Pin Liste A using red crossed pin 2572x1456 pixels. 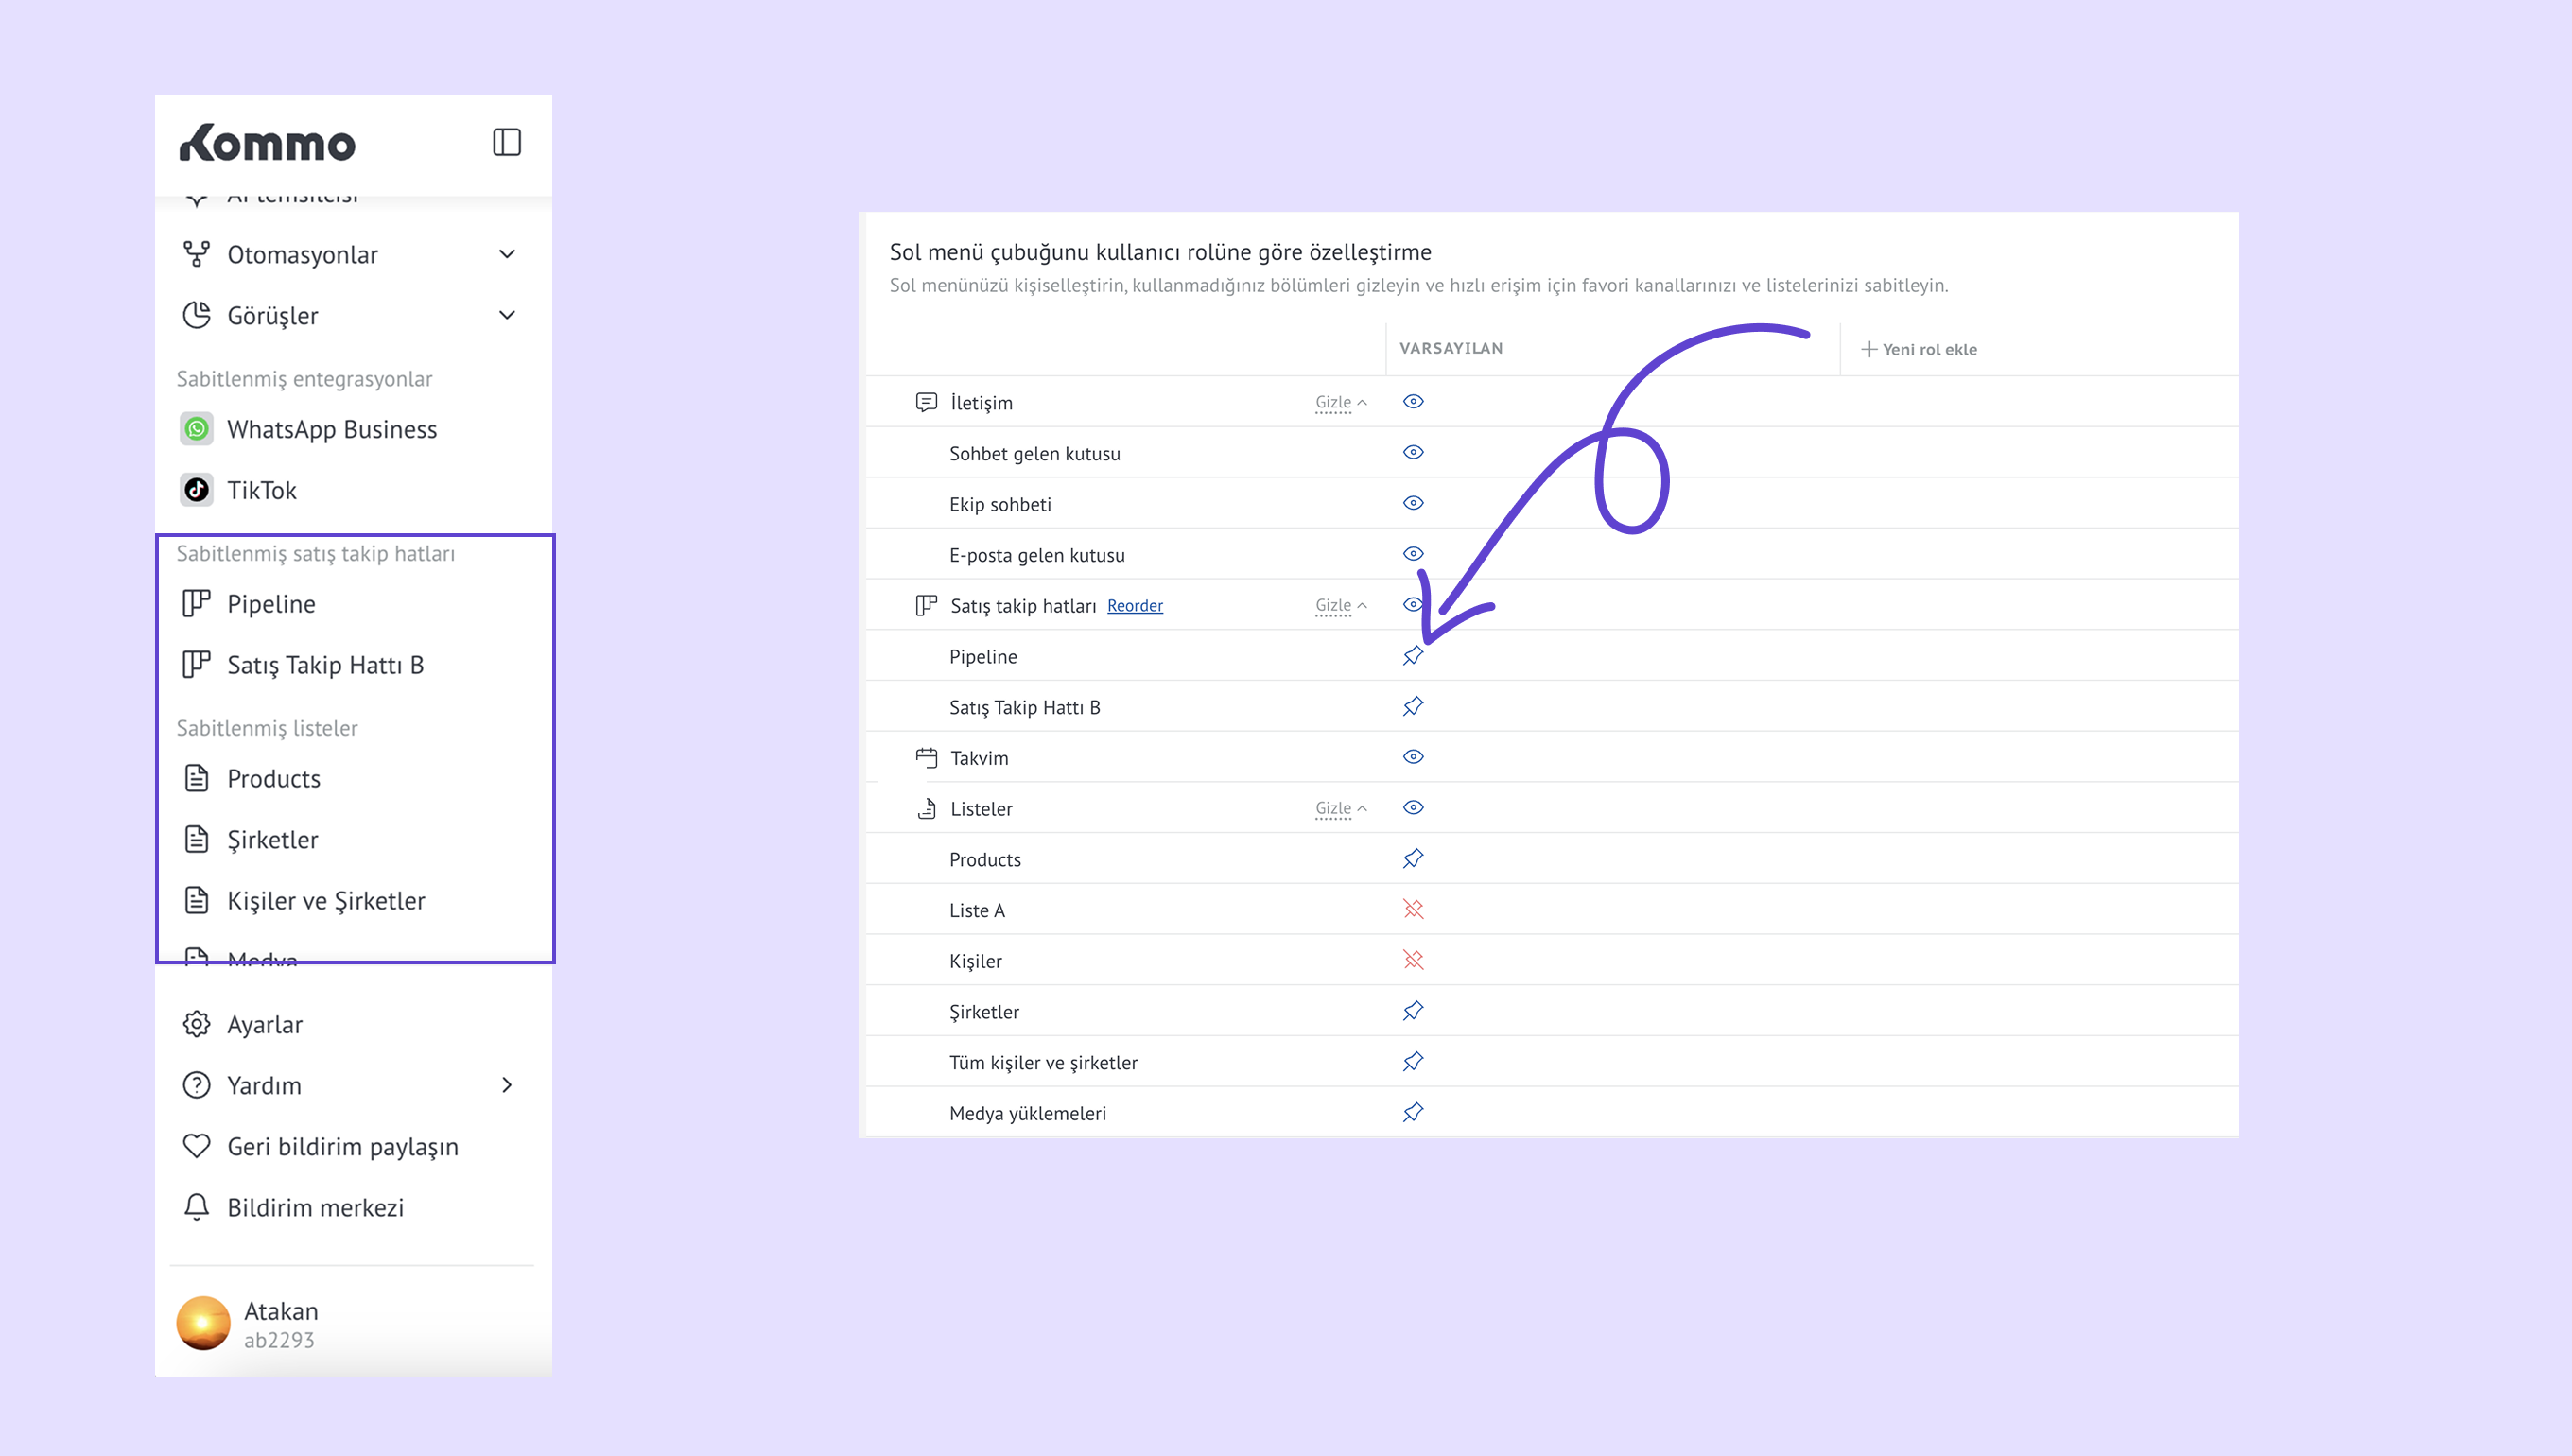tap(1412, 909)
